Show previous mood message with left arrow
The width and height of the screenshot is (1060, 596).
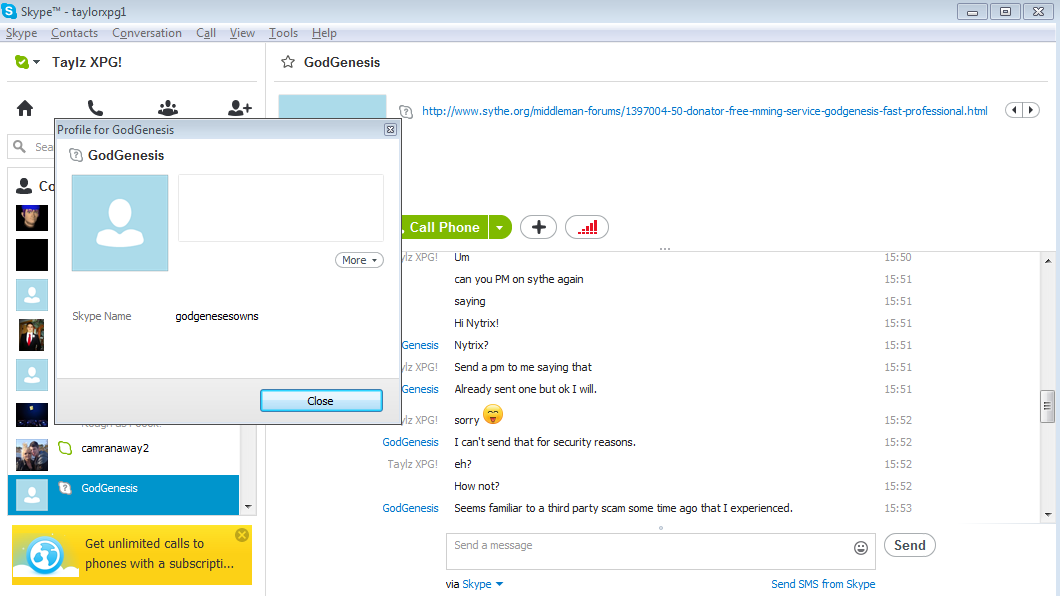(x=1014, y=110)
